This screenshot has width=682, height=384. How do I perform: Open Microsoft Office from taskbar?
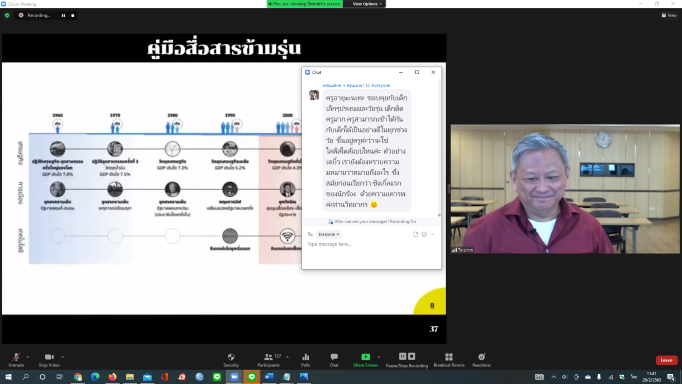tap(165, 377)
